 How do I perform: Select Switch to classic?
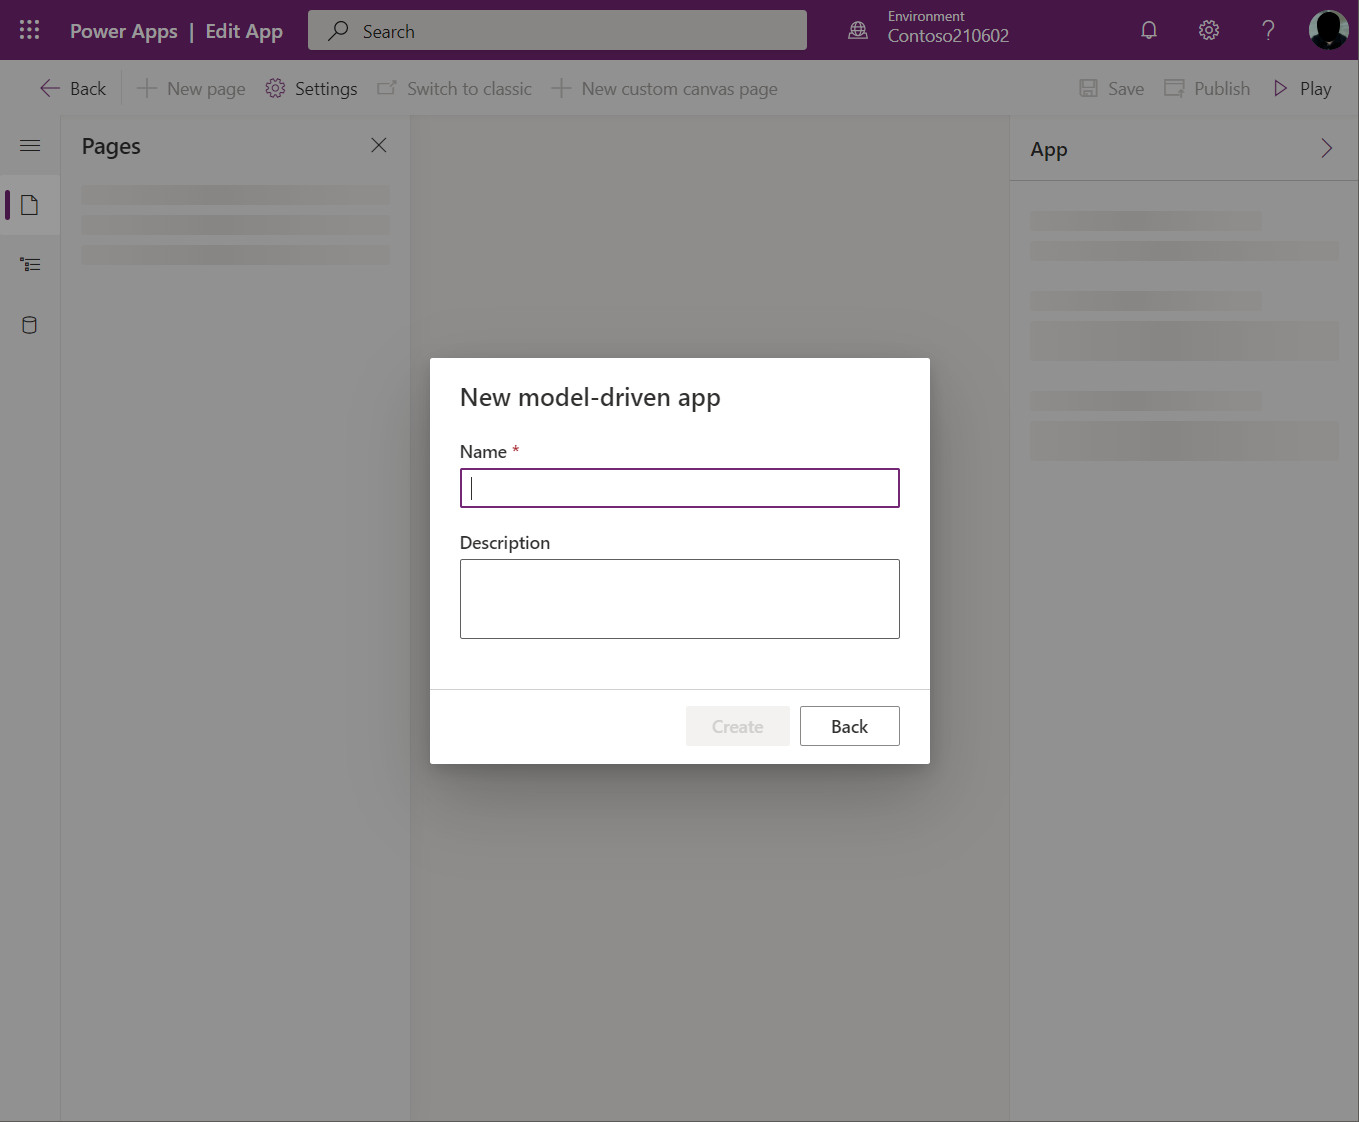454,88
